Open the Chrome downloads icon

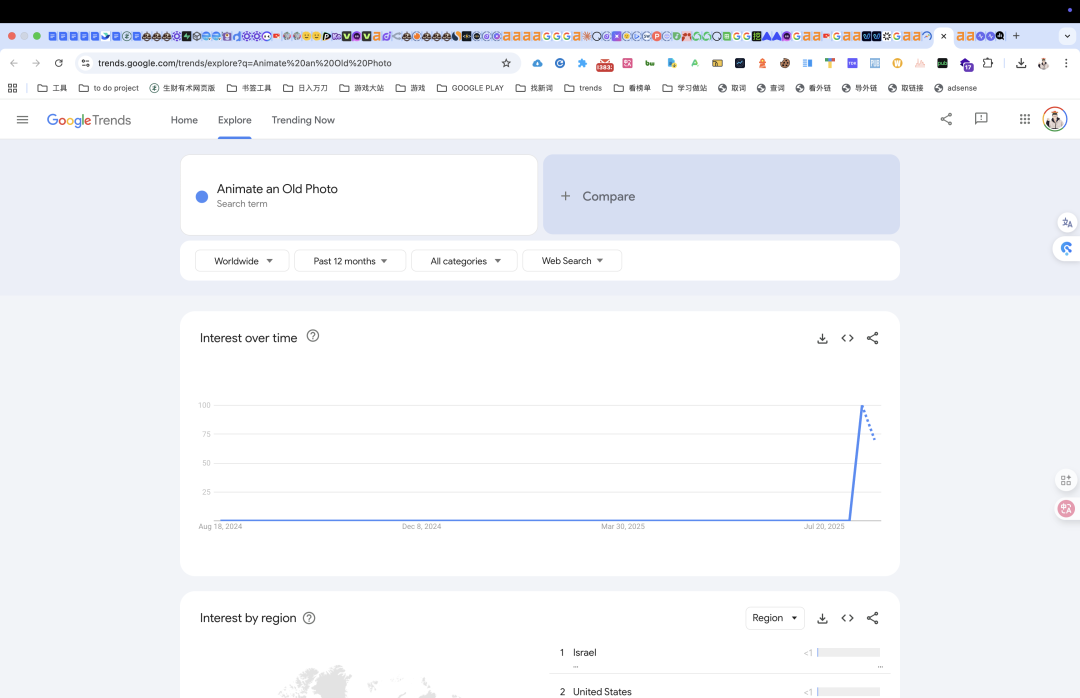point(1021,63)
